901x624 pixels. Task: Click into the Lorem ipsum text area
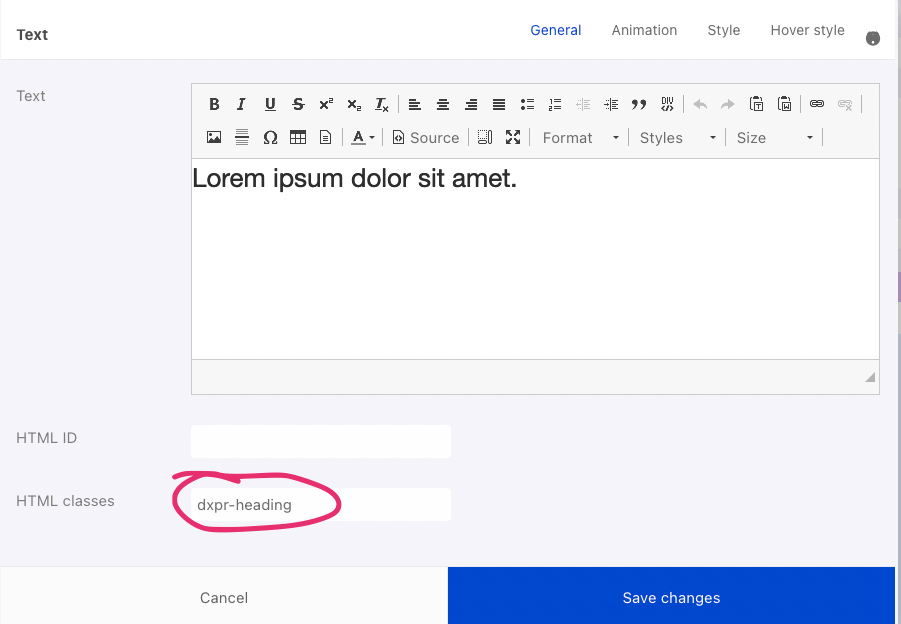[535, 259]
